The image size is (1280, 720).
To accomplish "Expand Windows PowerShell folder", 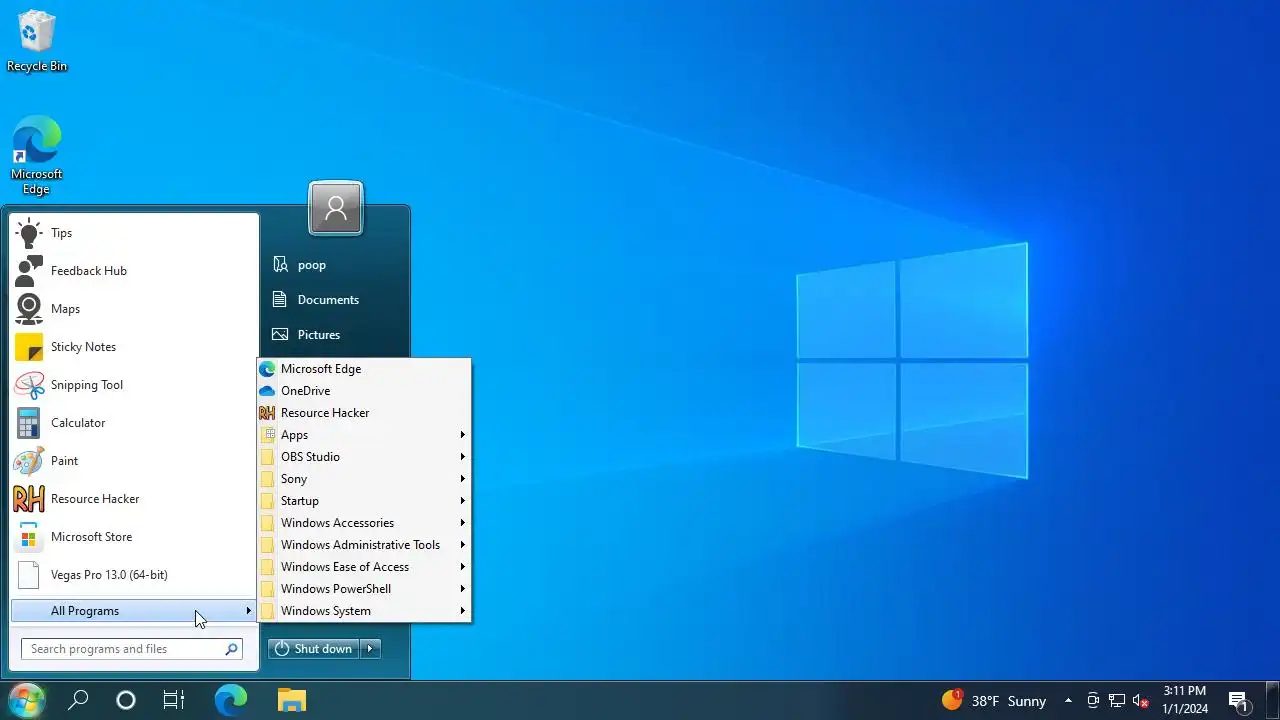I will tap(364, 589).
